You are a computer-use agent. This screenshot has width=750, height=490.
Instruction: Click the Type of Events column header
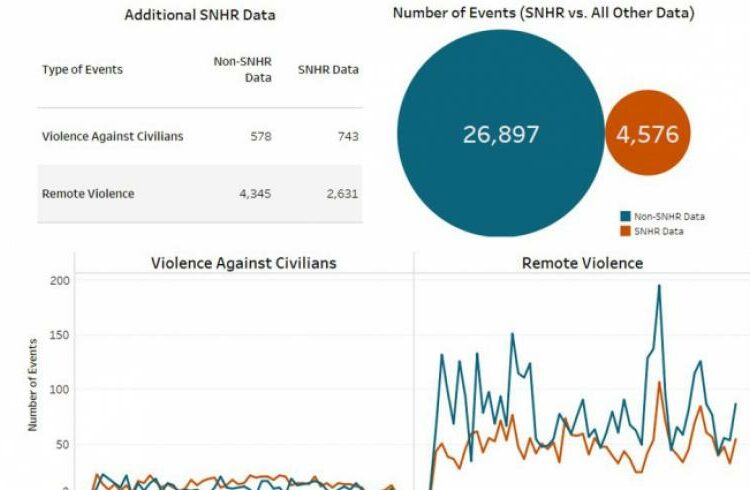(80, 69)
